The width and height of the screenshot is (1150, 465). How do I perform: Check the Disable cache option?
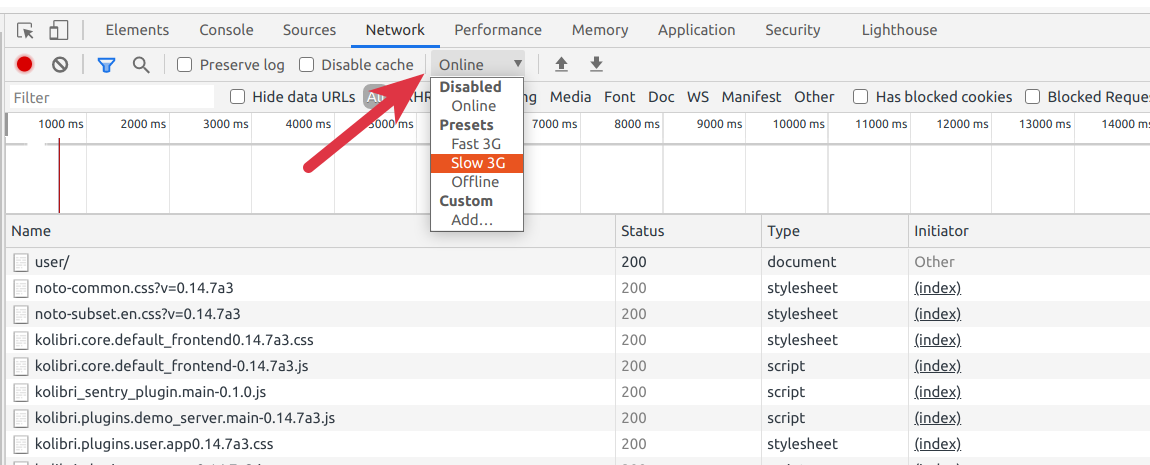(x=307, y=65)
